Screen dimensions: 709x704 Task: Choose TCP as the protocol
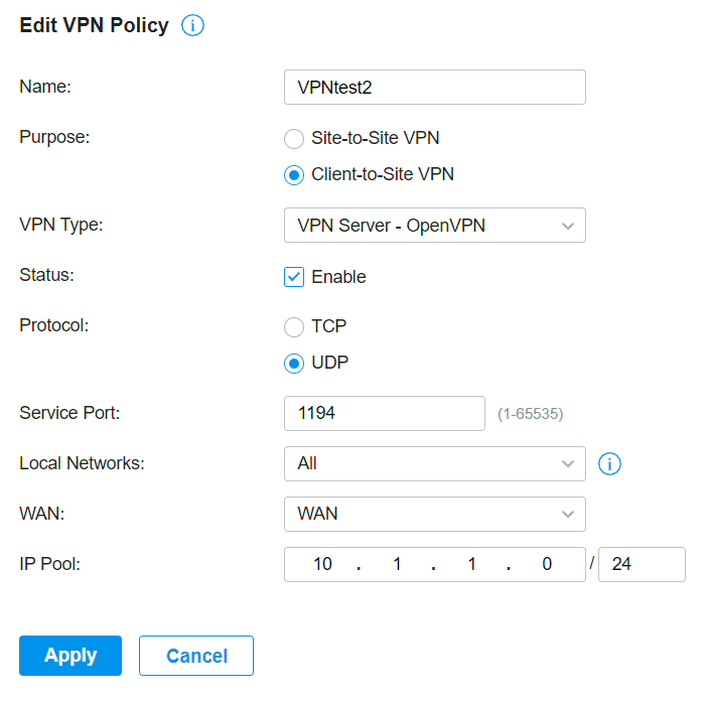[294, 326]
